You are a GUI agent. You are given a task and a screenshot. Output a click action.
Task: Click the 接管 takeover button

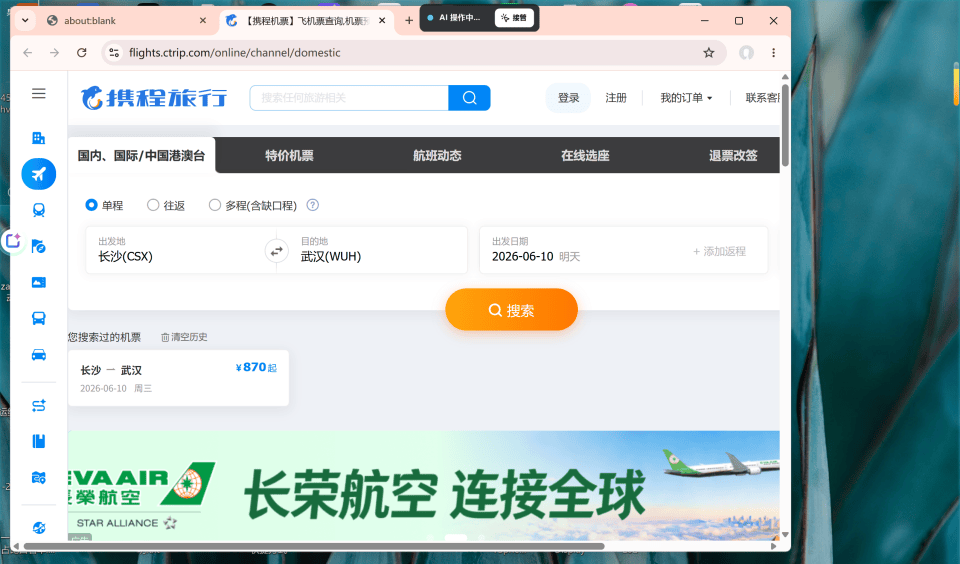click(514, 18)
